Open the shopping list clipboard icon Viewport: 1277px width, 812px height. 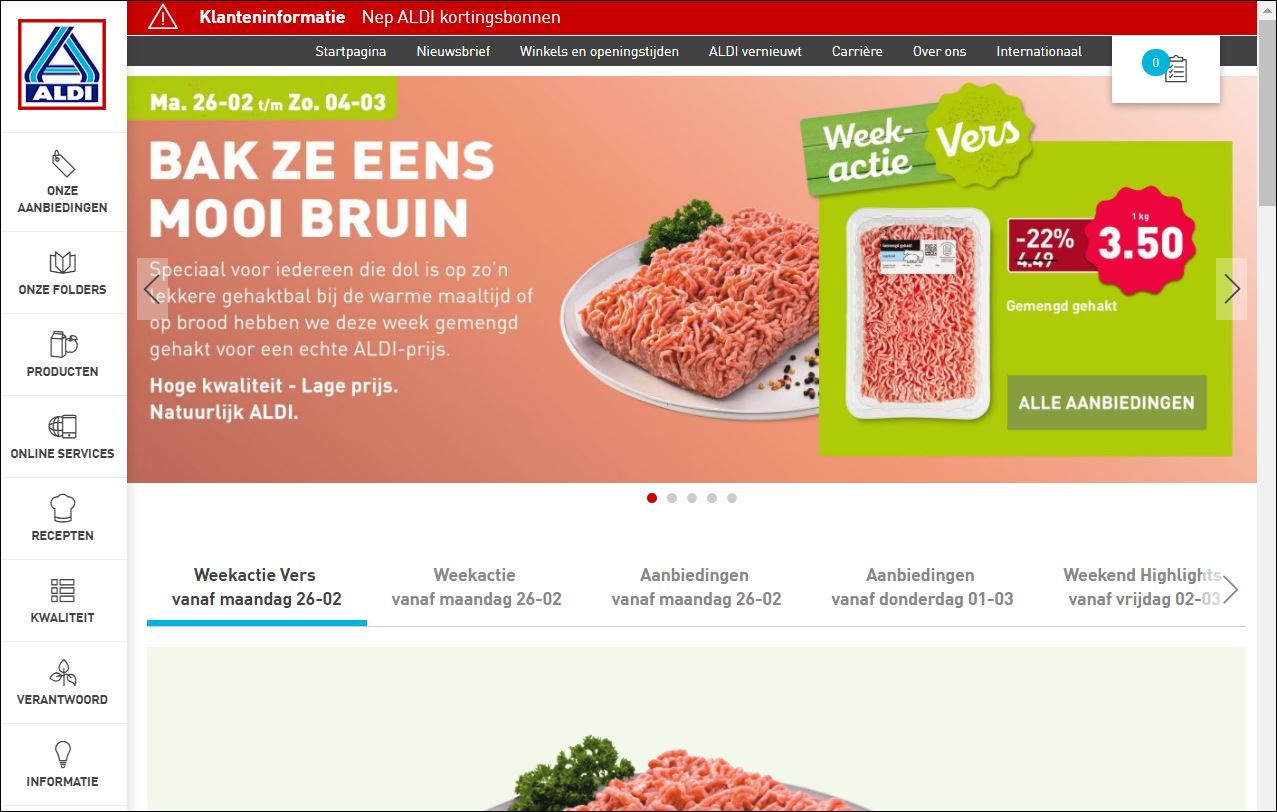[1175, 69]
